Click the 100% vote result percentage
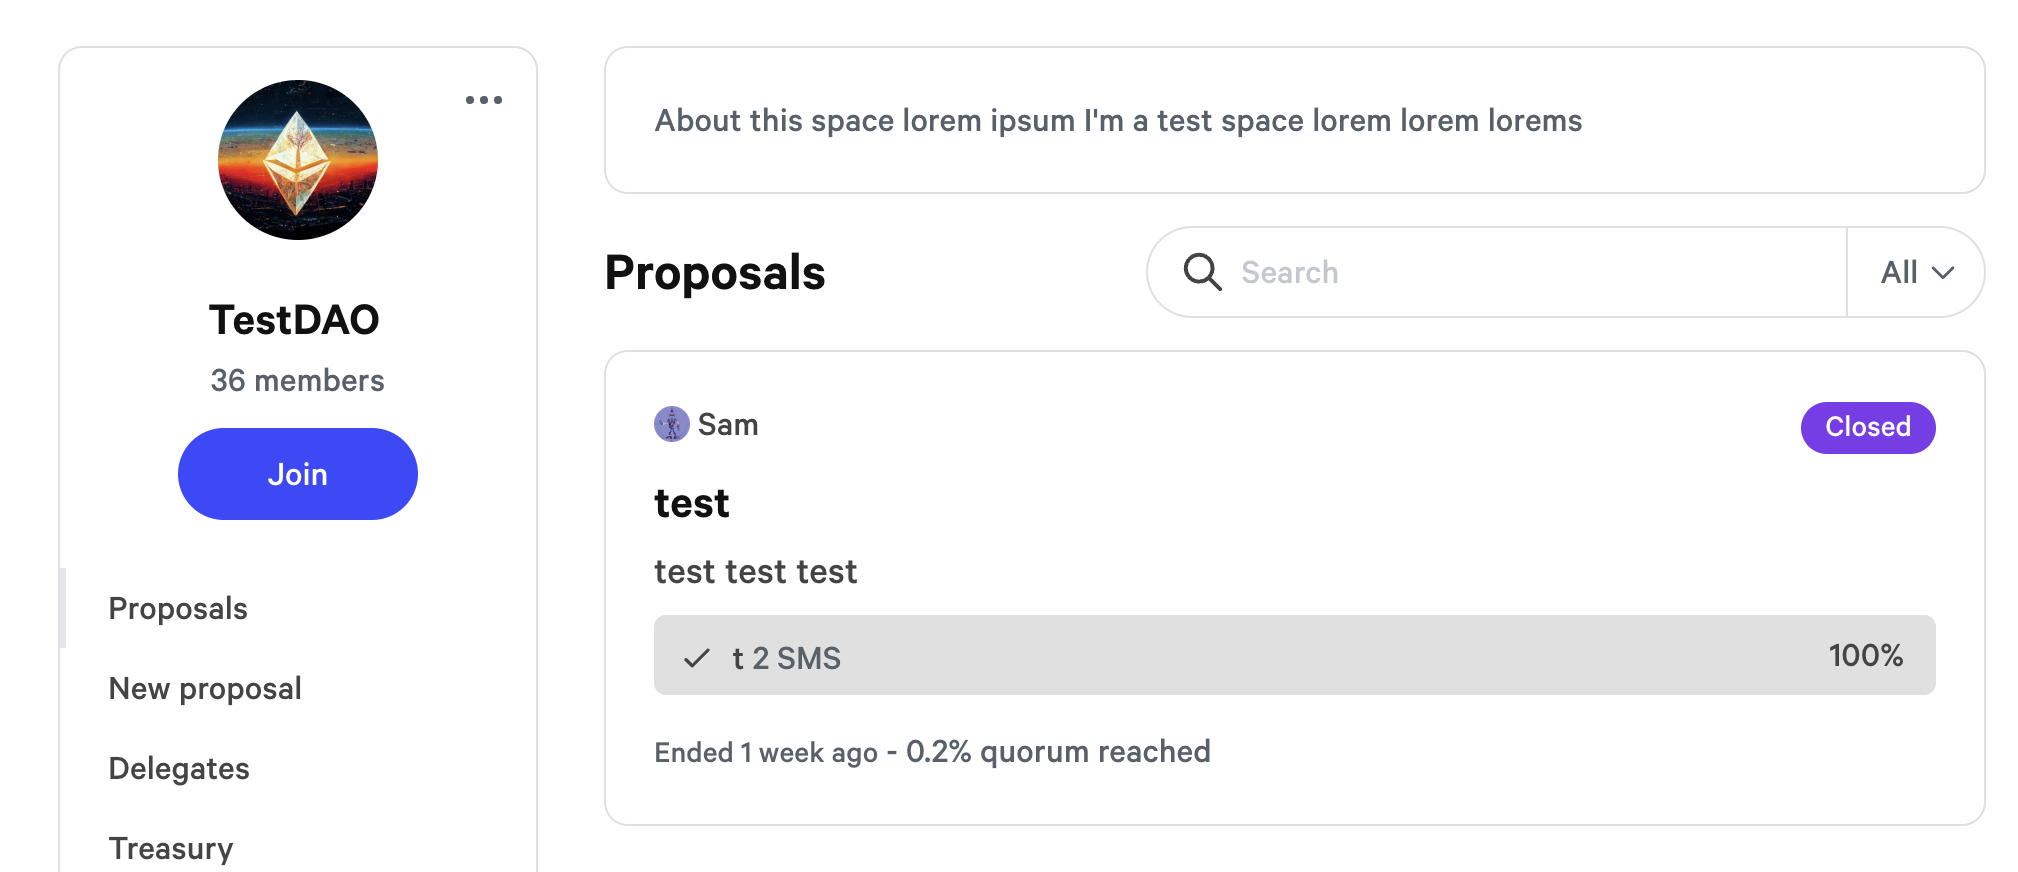 (1865, 655)
